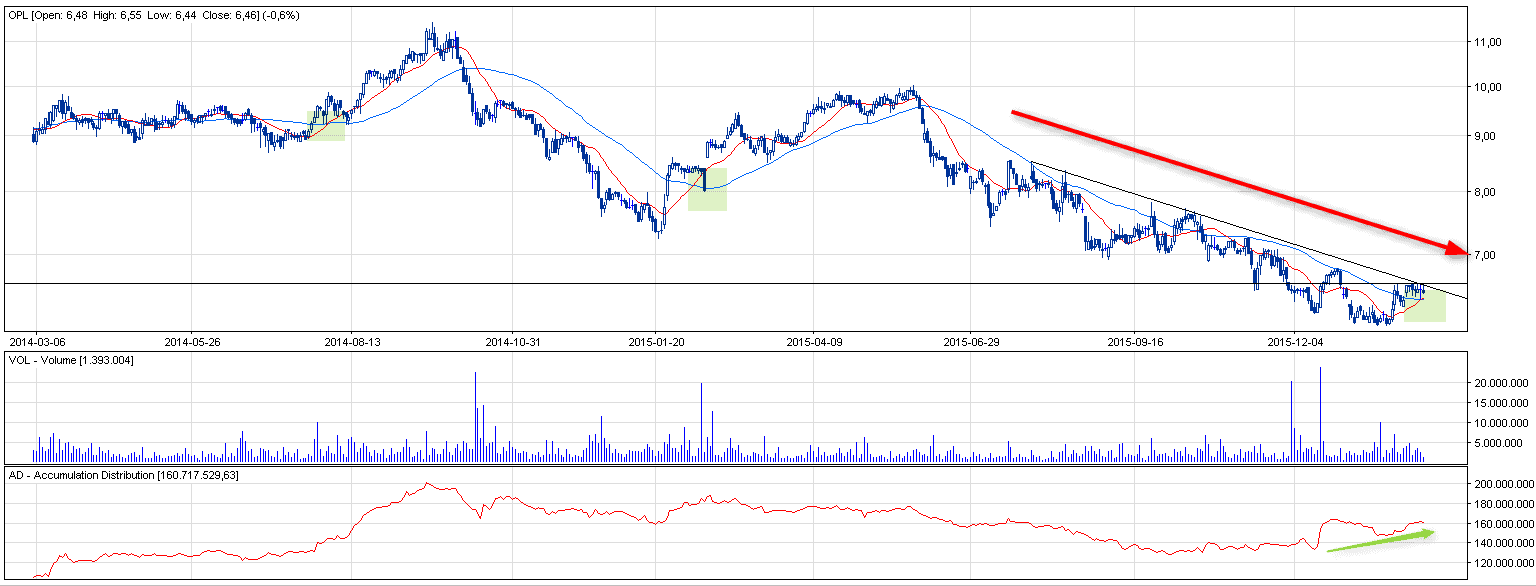Click the 20.000.000 volume axis label
Viewport: 1536px width, 586px height.
[1500, 383]
